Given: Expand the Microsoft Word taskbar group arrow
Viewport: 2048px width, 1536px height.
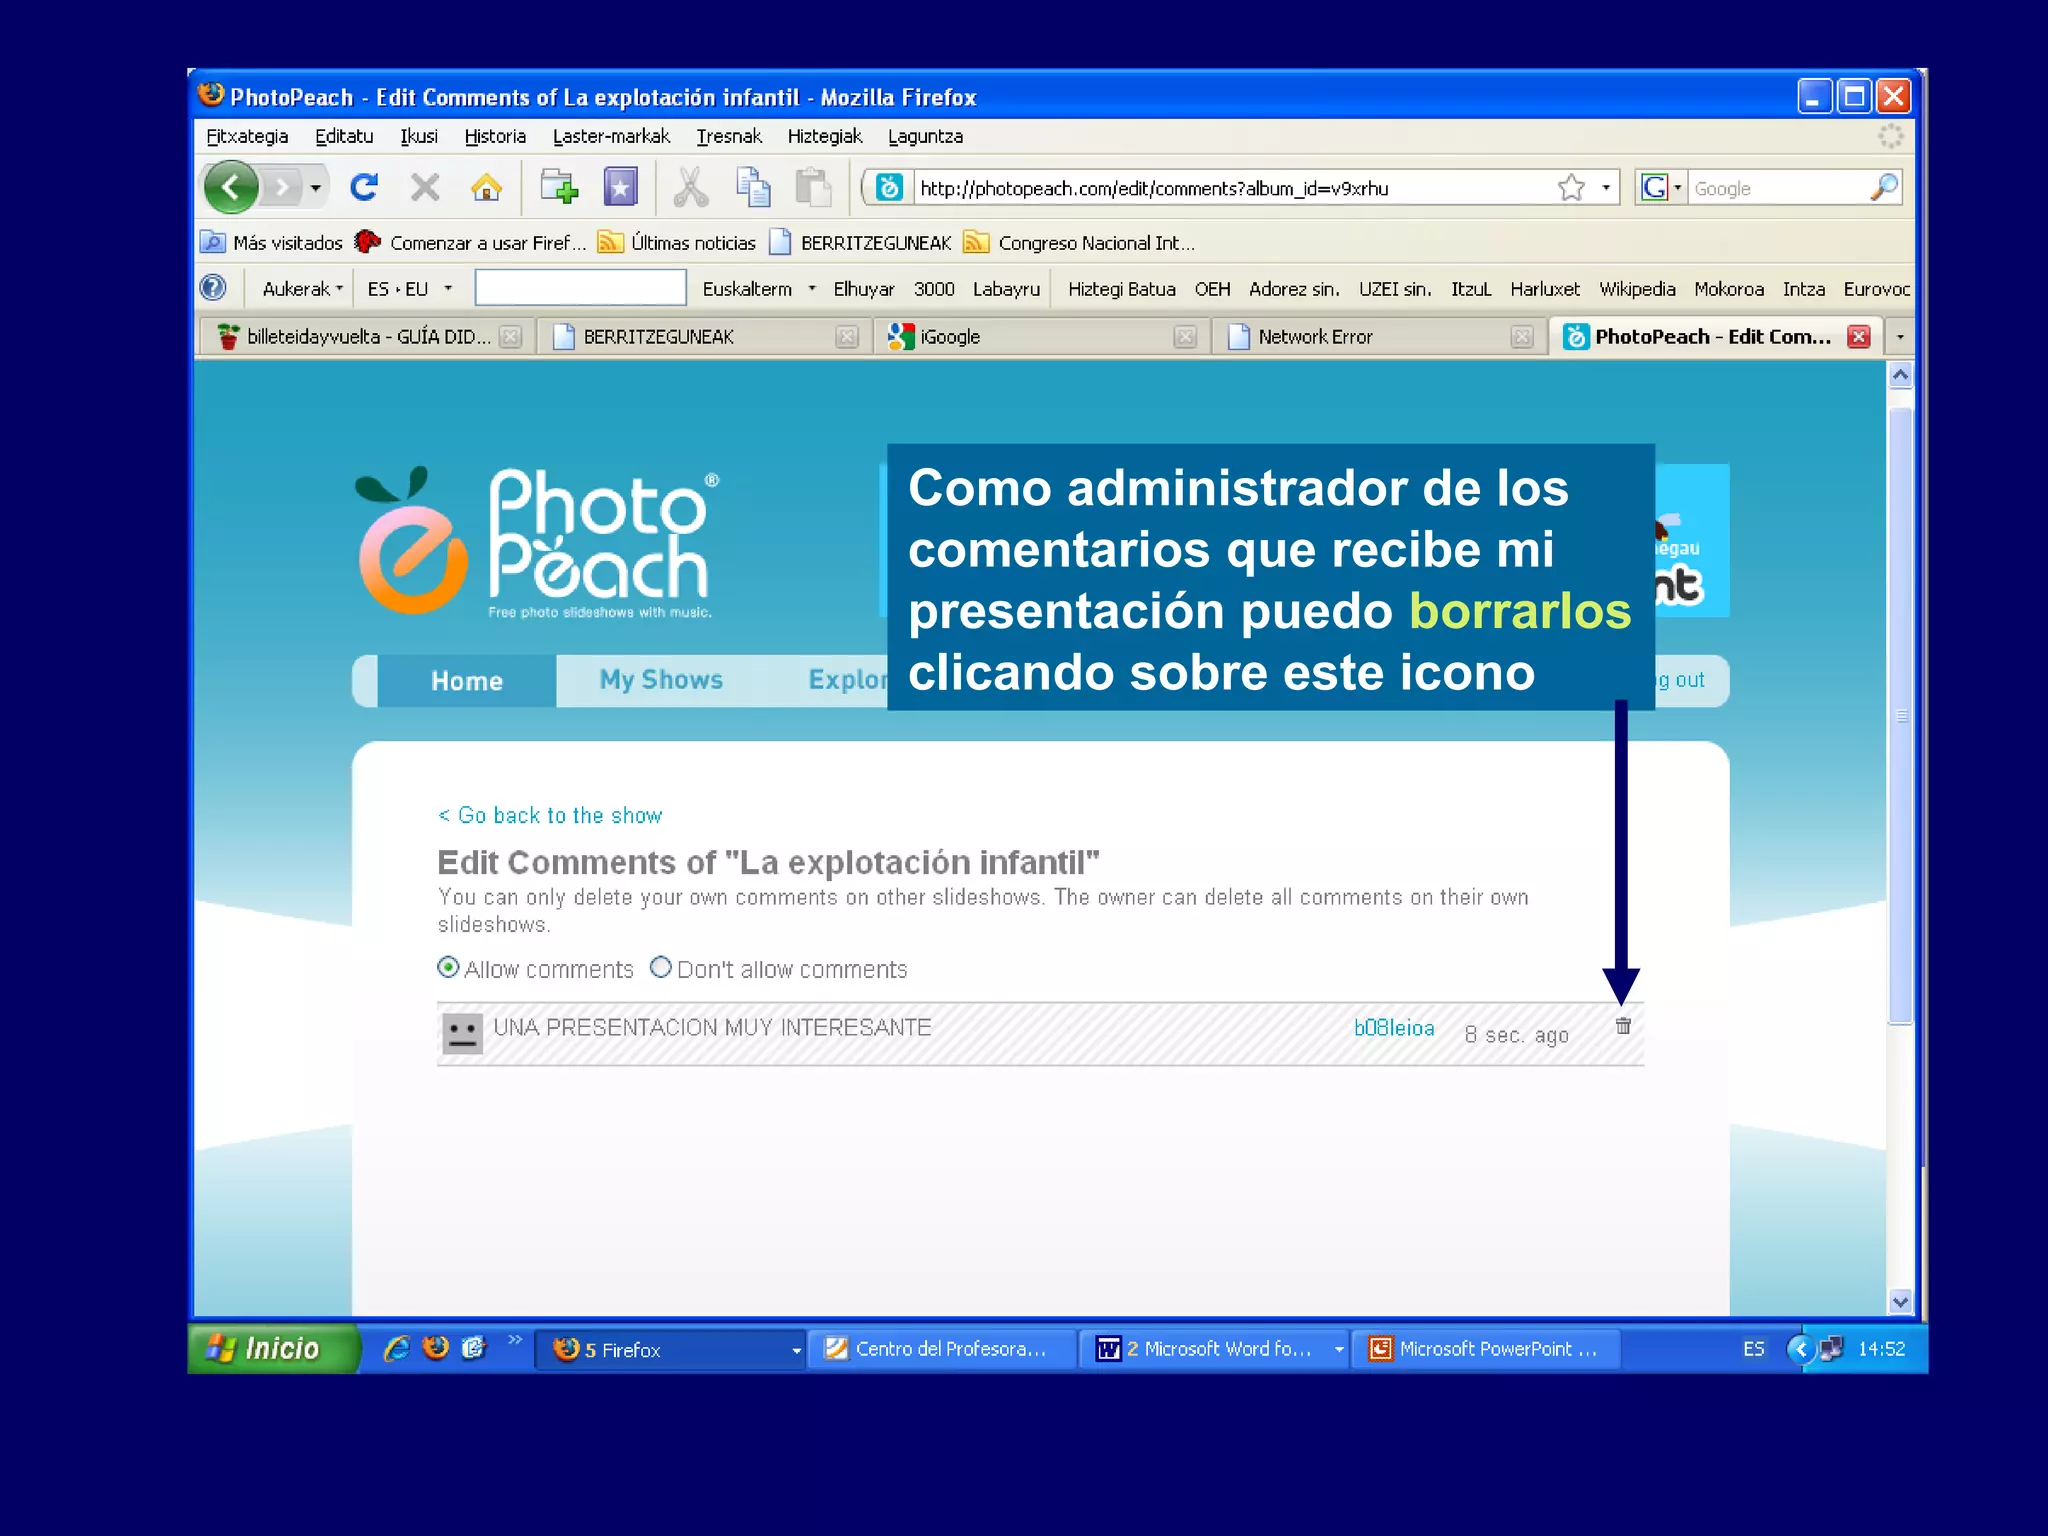Looking at the screenshot, I should pos(1338,1350).
